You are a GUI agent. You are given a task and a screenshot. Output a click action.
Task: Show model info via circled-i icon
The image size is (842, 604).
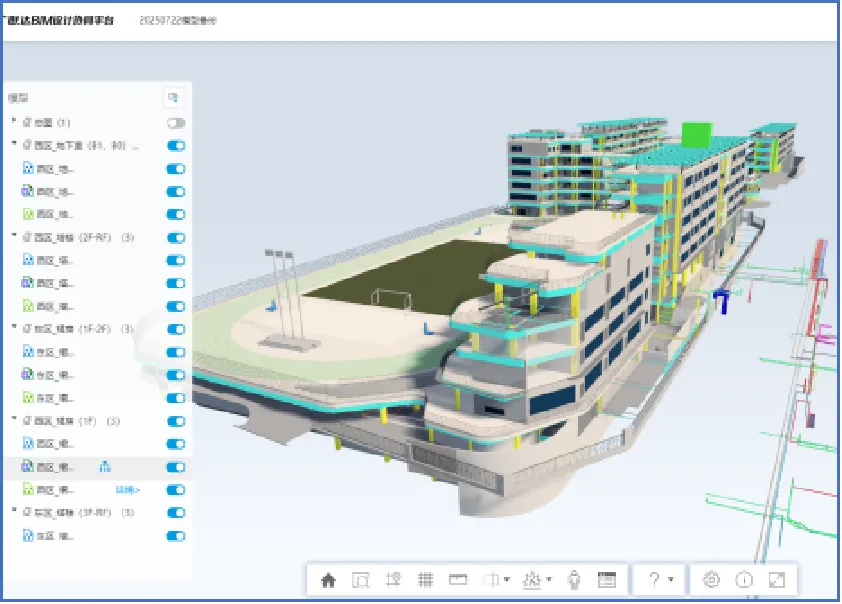744,580
